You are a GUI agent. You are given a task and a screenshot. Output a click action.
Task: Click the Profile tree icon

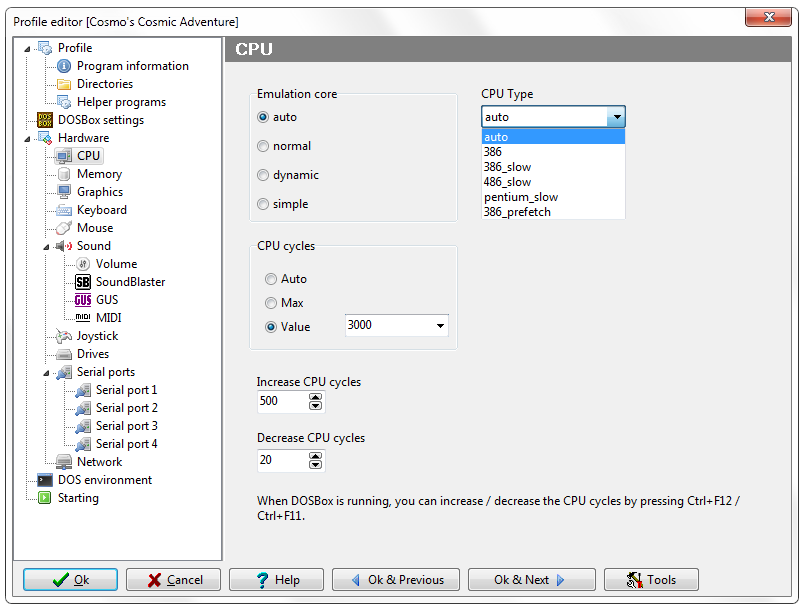coord(45,48)
